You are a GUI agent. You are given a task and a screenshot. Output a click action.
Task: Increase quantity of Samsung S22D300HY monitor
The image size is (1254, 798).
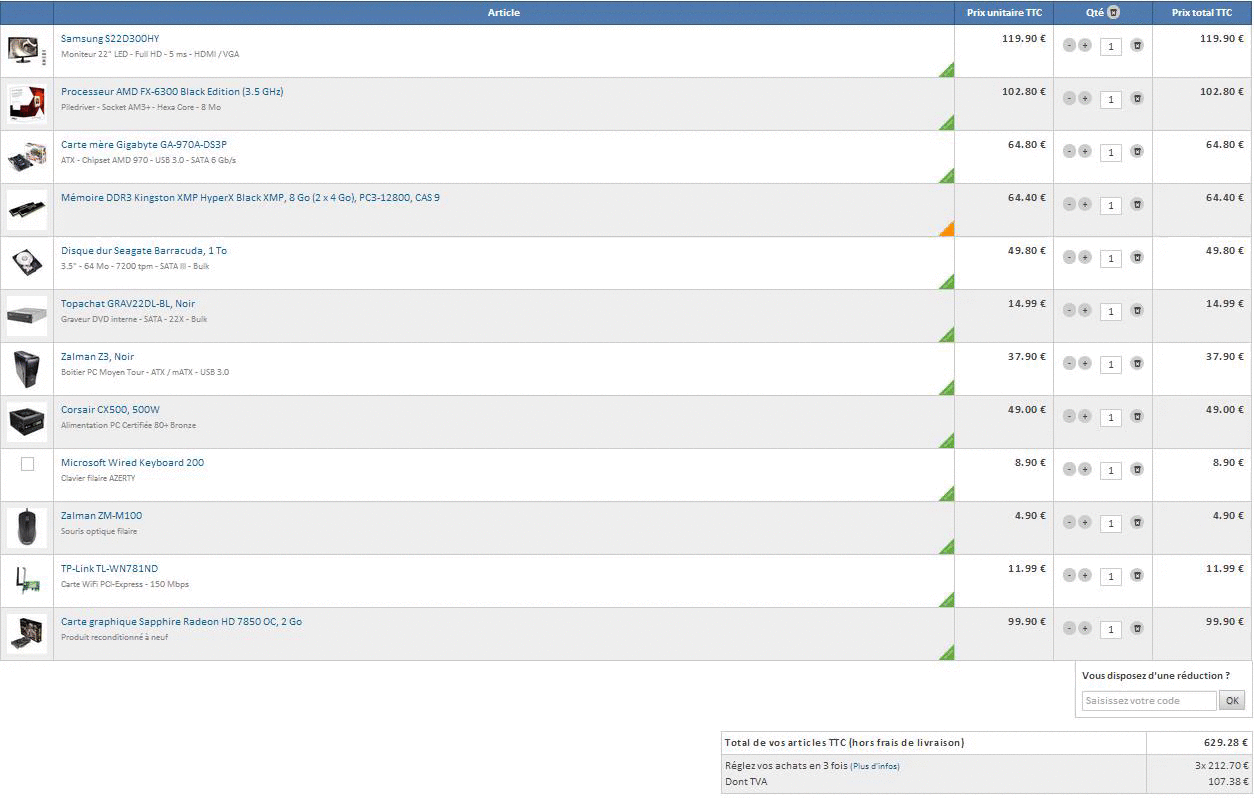click(1085, 45)
